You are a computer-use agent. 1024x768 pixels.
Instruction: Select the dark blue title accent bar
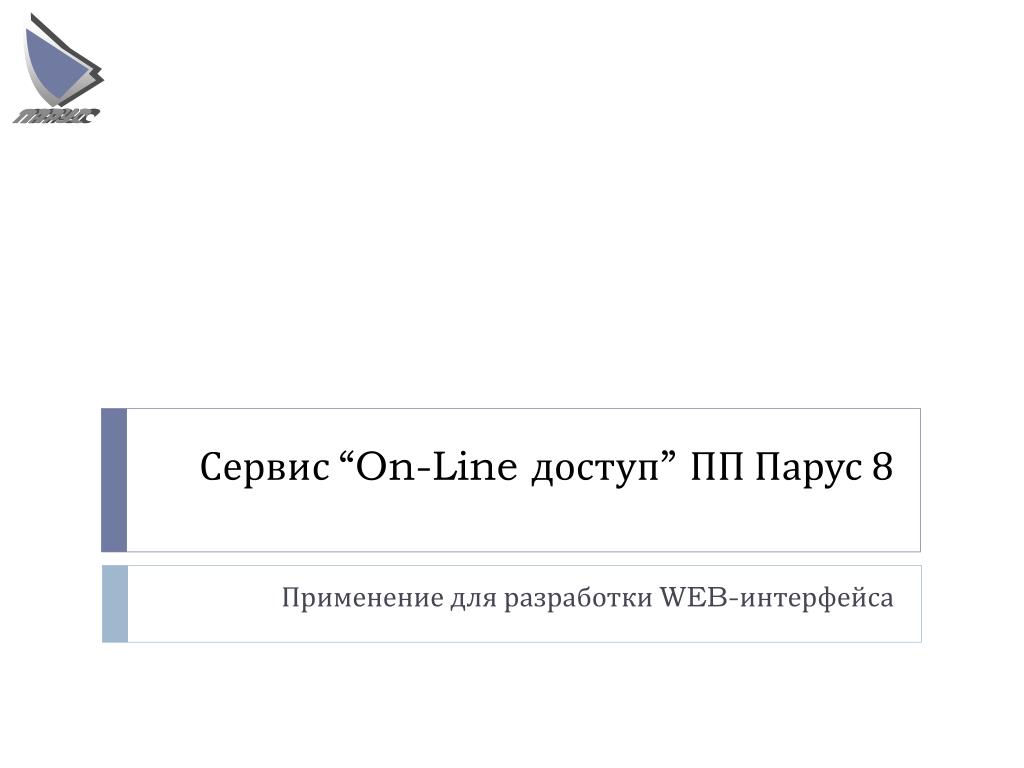[x=114, y=480]
